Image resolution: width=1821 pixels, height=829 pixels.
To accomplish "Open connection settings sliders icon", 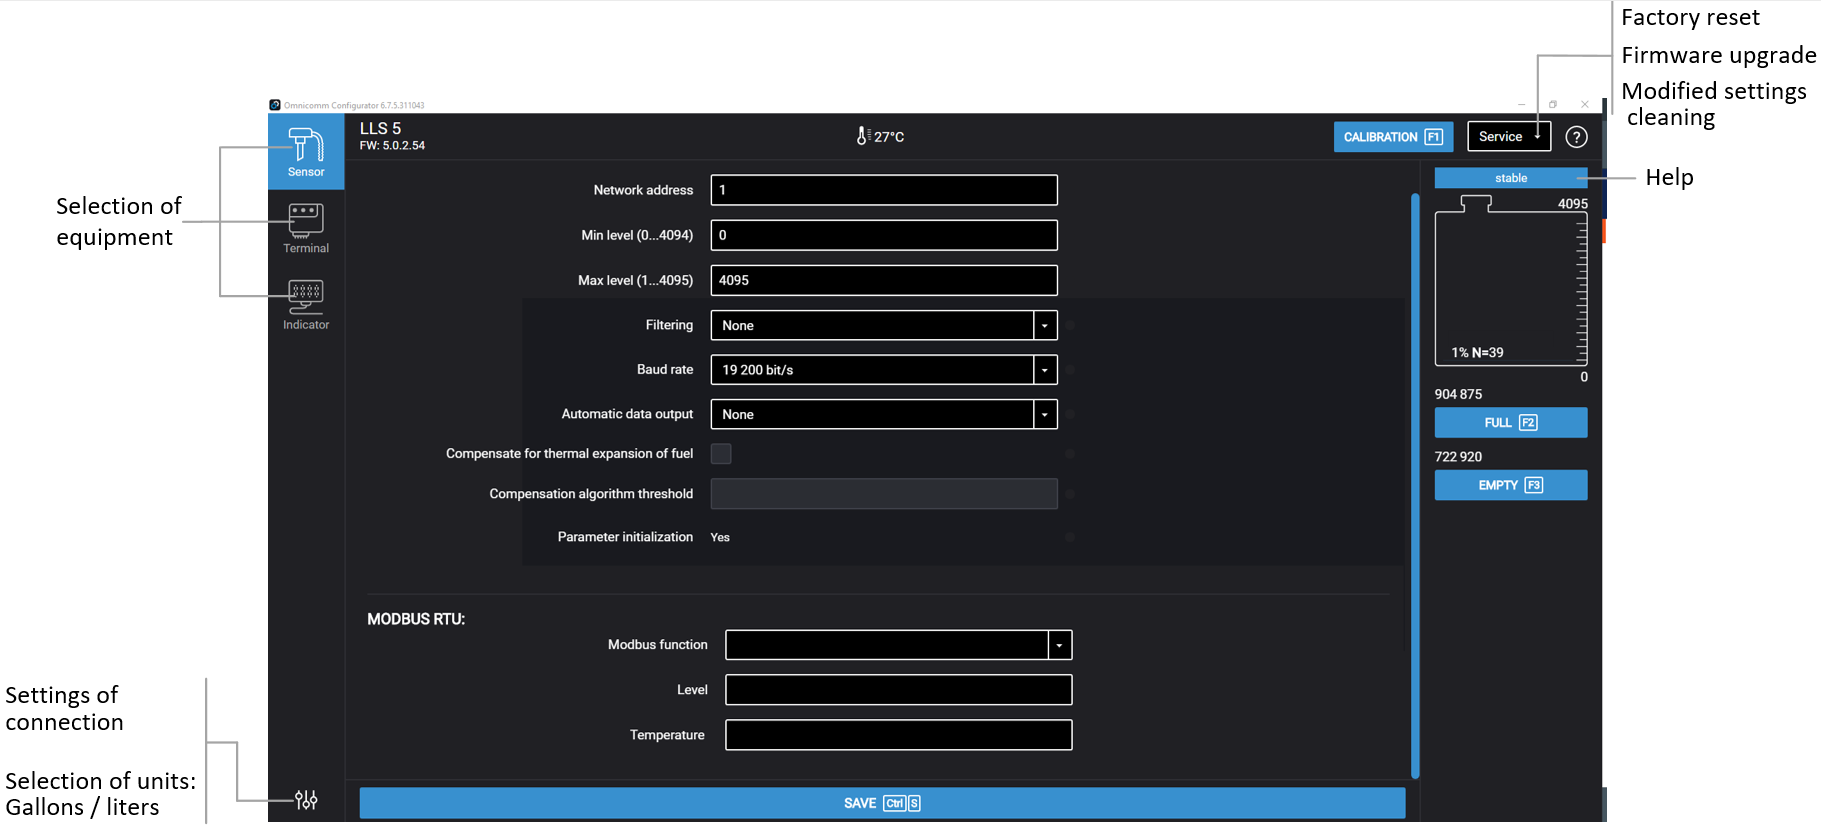I will click(x=306, y=800).
